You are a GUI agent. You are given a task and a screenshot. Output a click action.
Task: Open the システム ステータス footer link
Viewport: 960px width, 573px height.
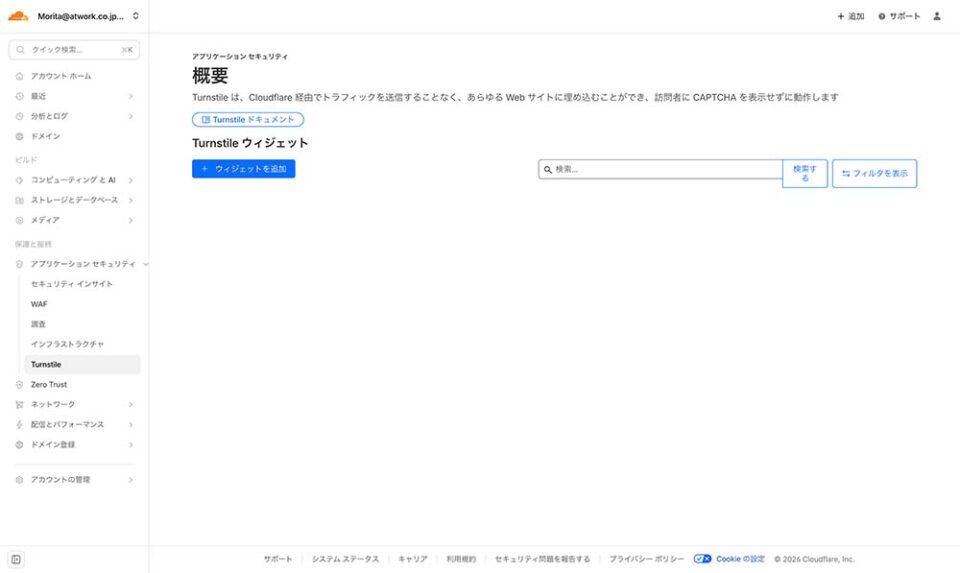pyautogui.click(x=345, y=559)
